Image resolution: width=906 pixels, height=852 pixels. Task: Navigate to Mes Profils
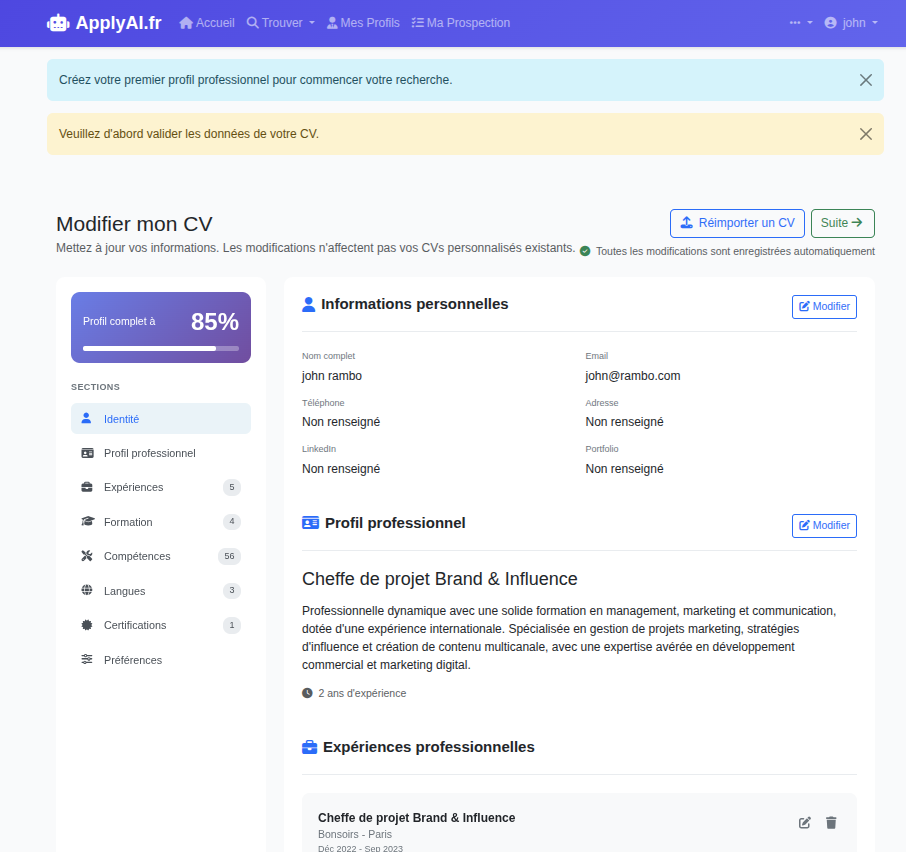tap(363, 22)
